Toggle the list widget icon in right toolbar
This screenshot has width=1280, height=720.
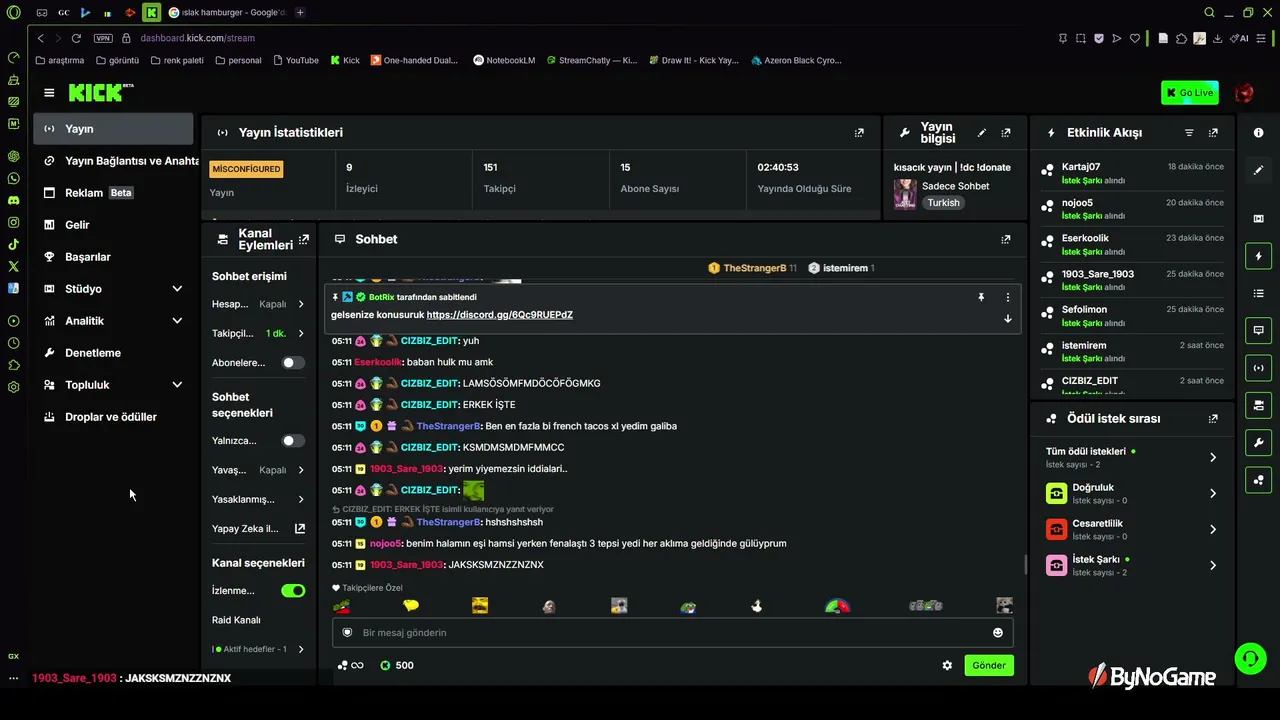(x=1259, y=293)
